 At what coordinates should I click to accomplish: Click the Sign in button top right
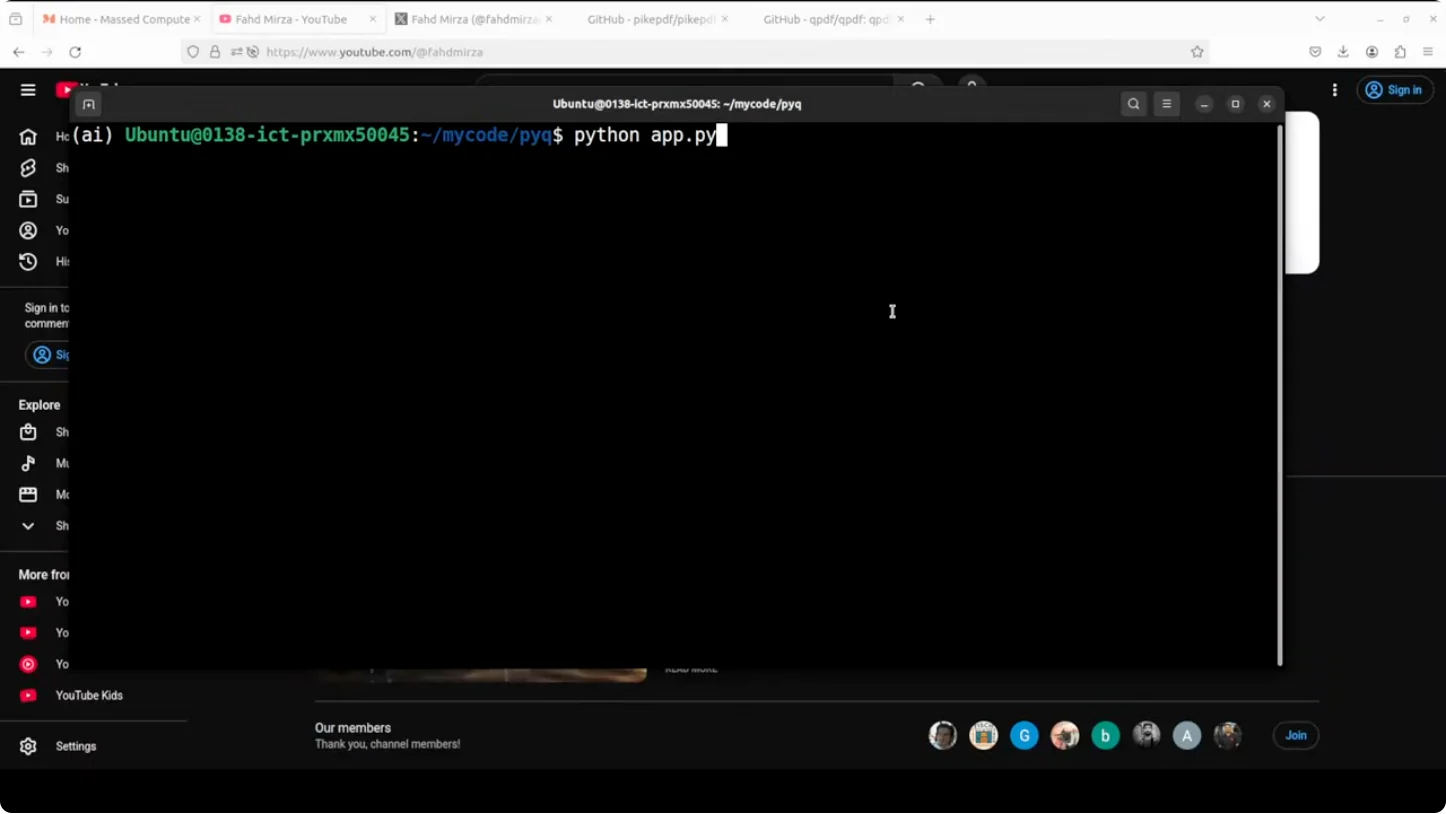pyautogui.click(x=1394, y=90)
